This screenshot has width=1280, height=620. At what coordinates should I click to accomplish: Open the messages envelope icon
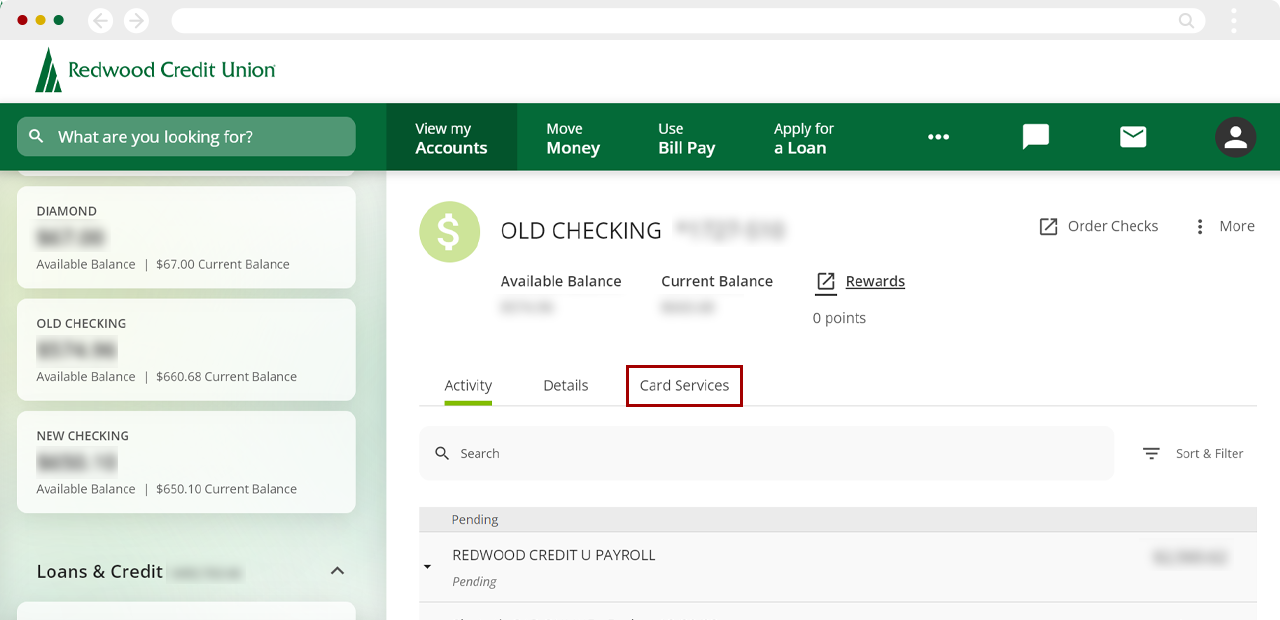coord(1133,137)
